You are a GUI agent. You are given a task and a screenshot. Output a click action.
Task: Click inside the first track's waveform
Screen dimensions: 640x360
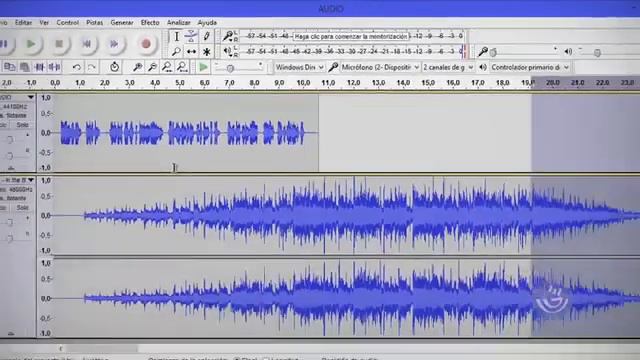(186, 133)
